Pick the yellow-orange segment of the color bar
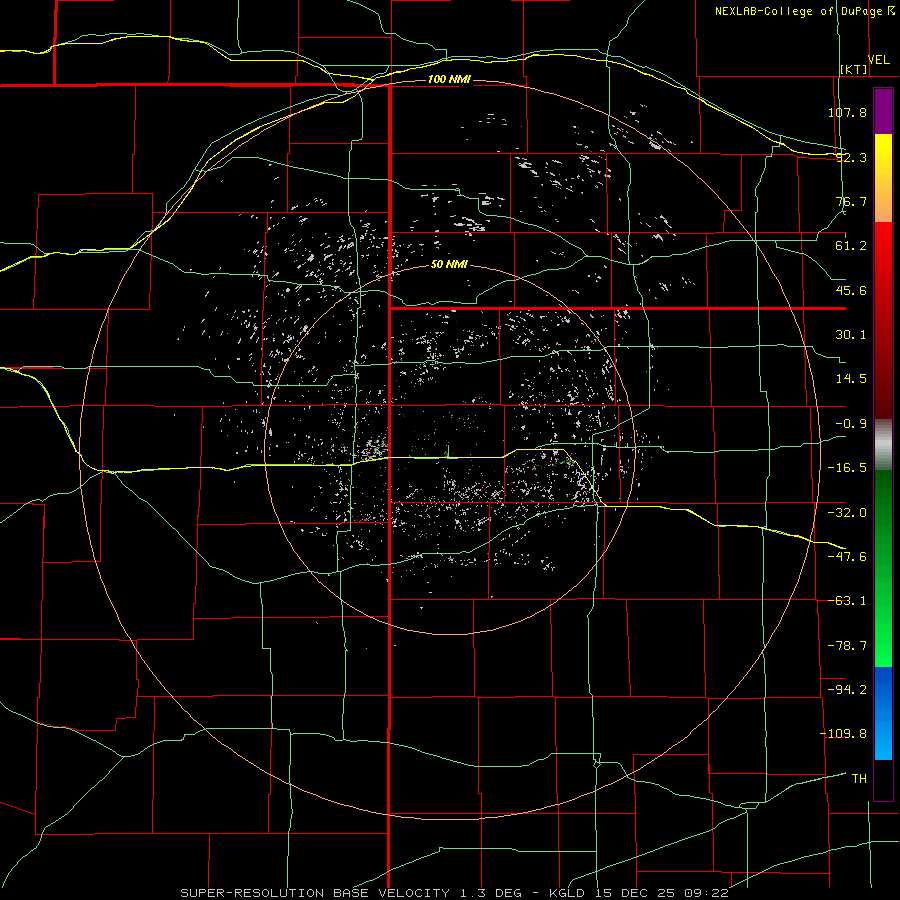The height and width of the screenshot is (900, 900). point(883,178)
